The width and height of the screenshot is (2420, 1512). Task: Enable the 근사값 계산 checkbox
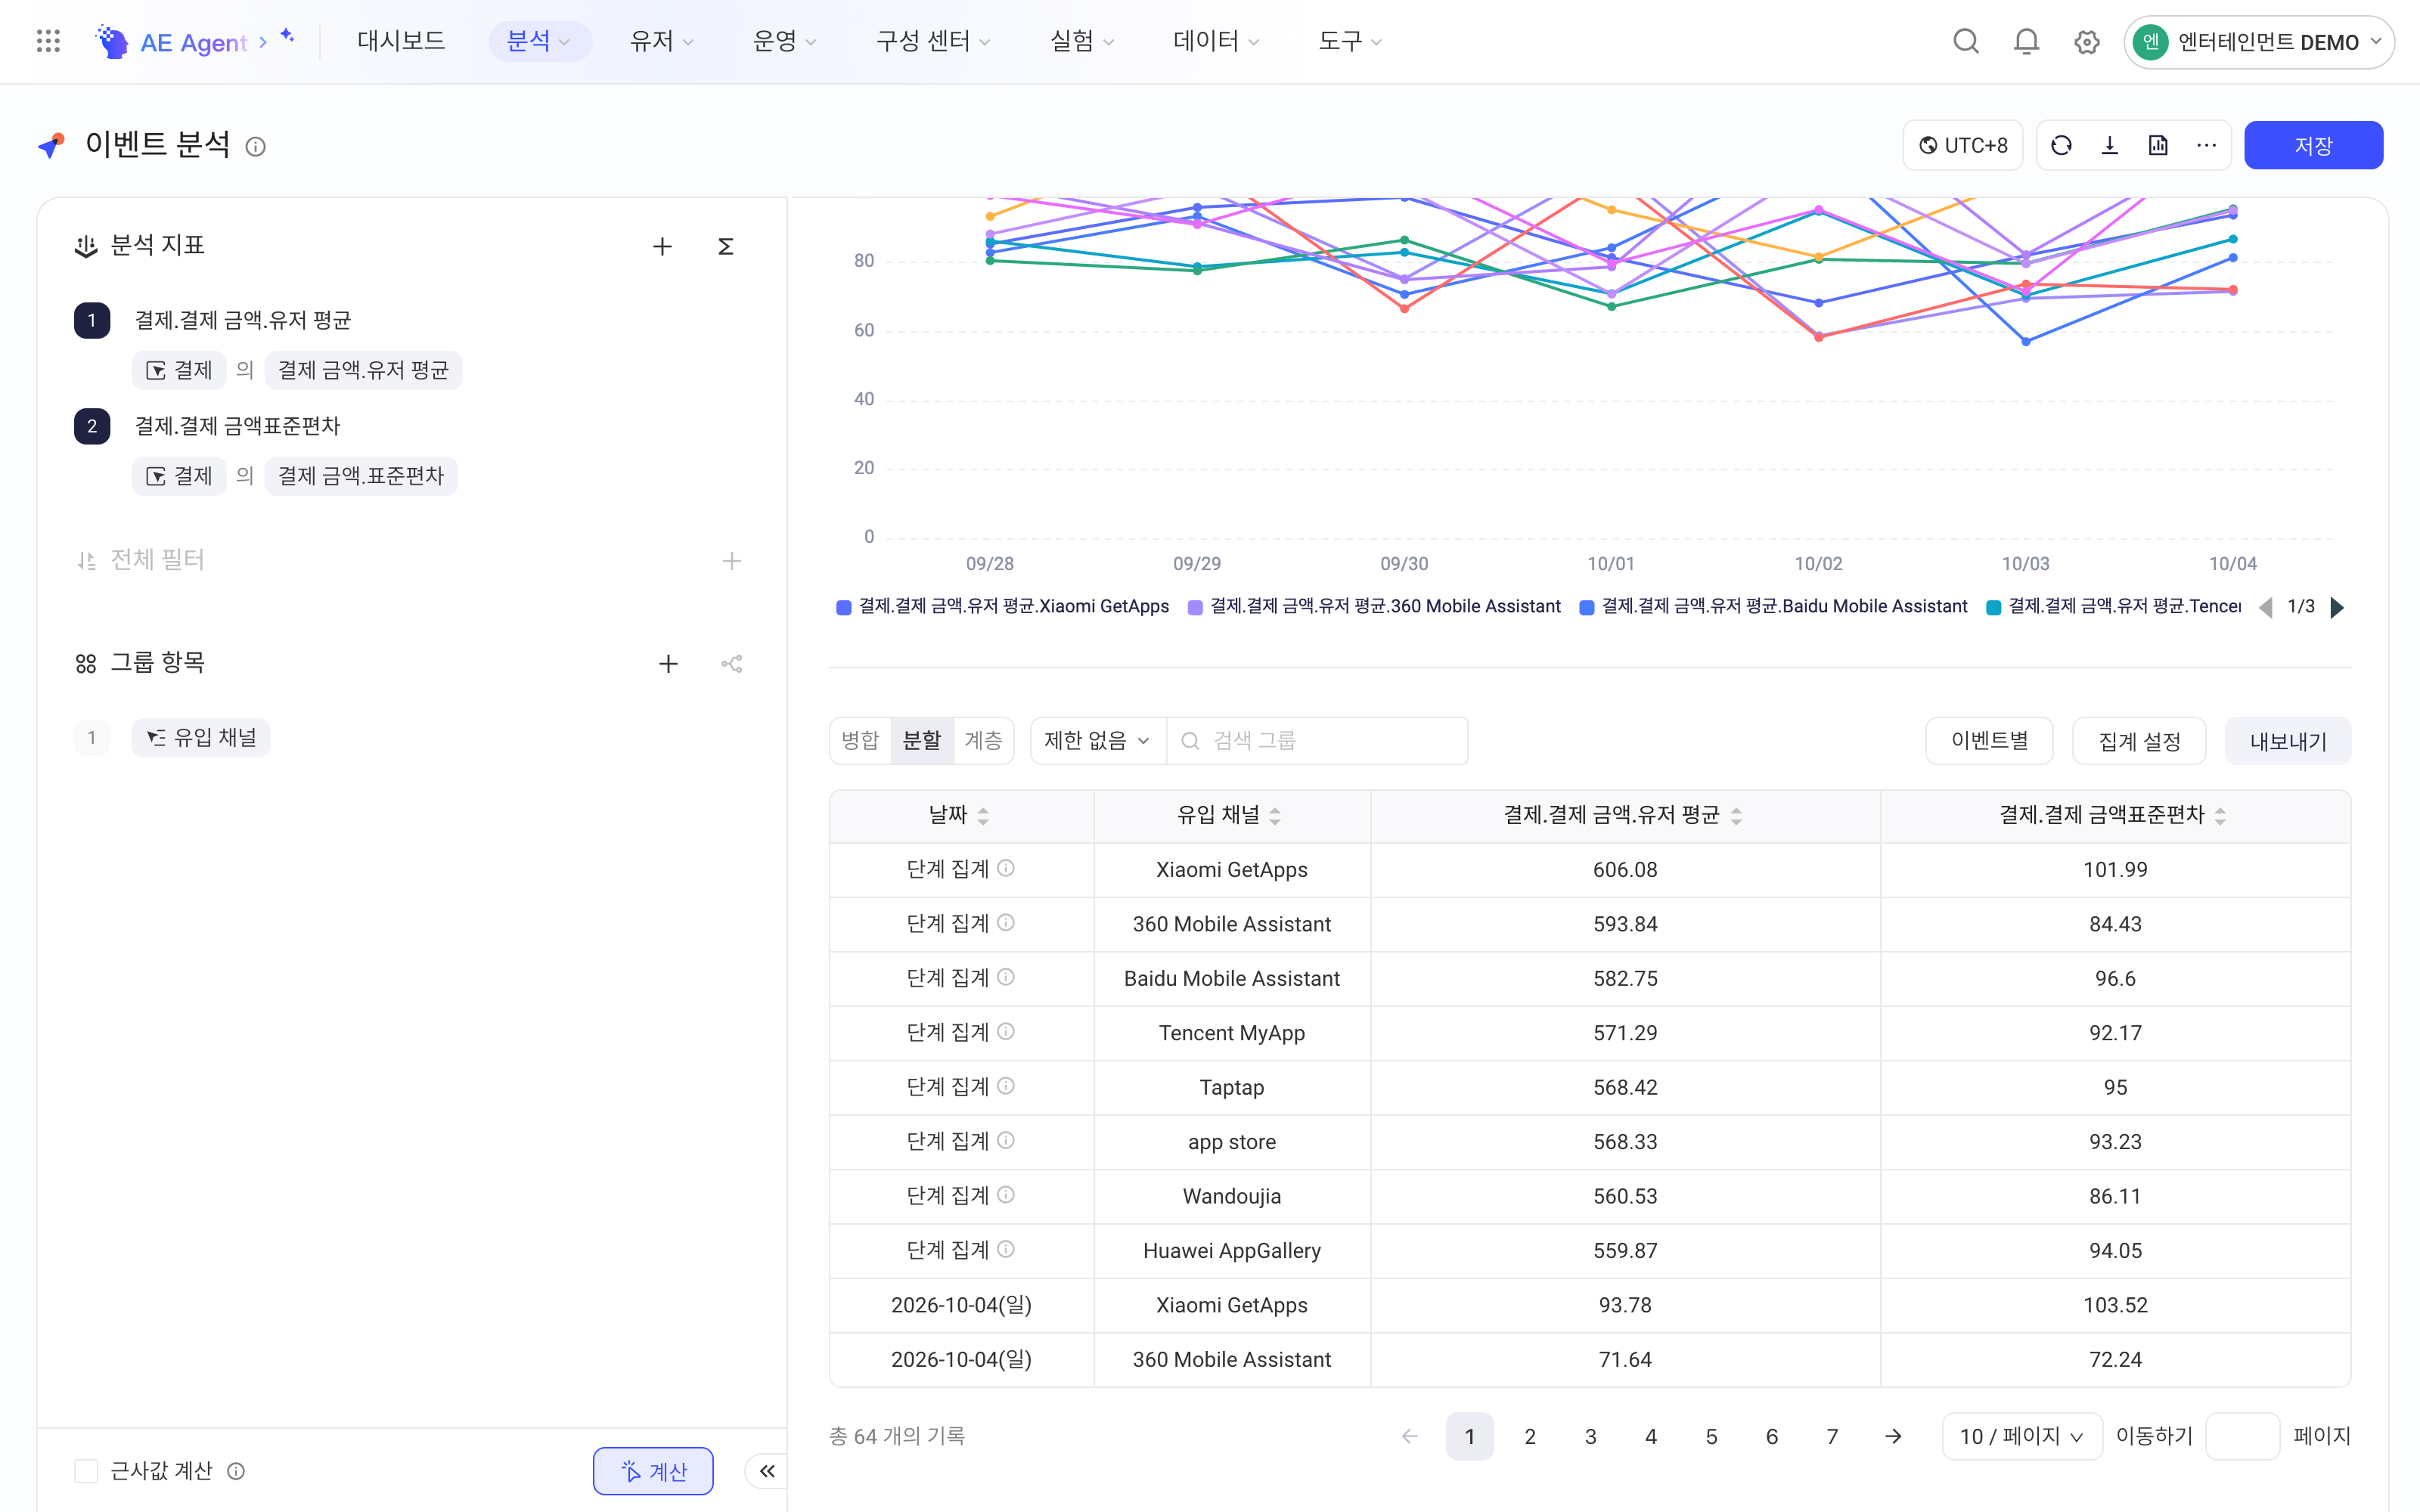pyautogui.click(x=87, y=1470)
